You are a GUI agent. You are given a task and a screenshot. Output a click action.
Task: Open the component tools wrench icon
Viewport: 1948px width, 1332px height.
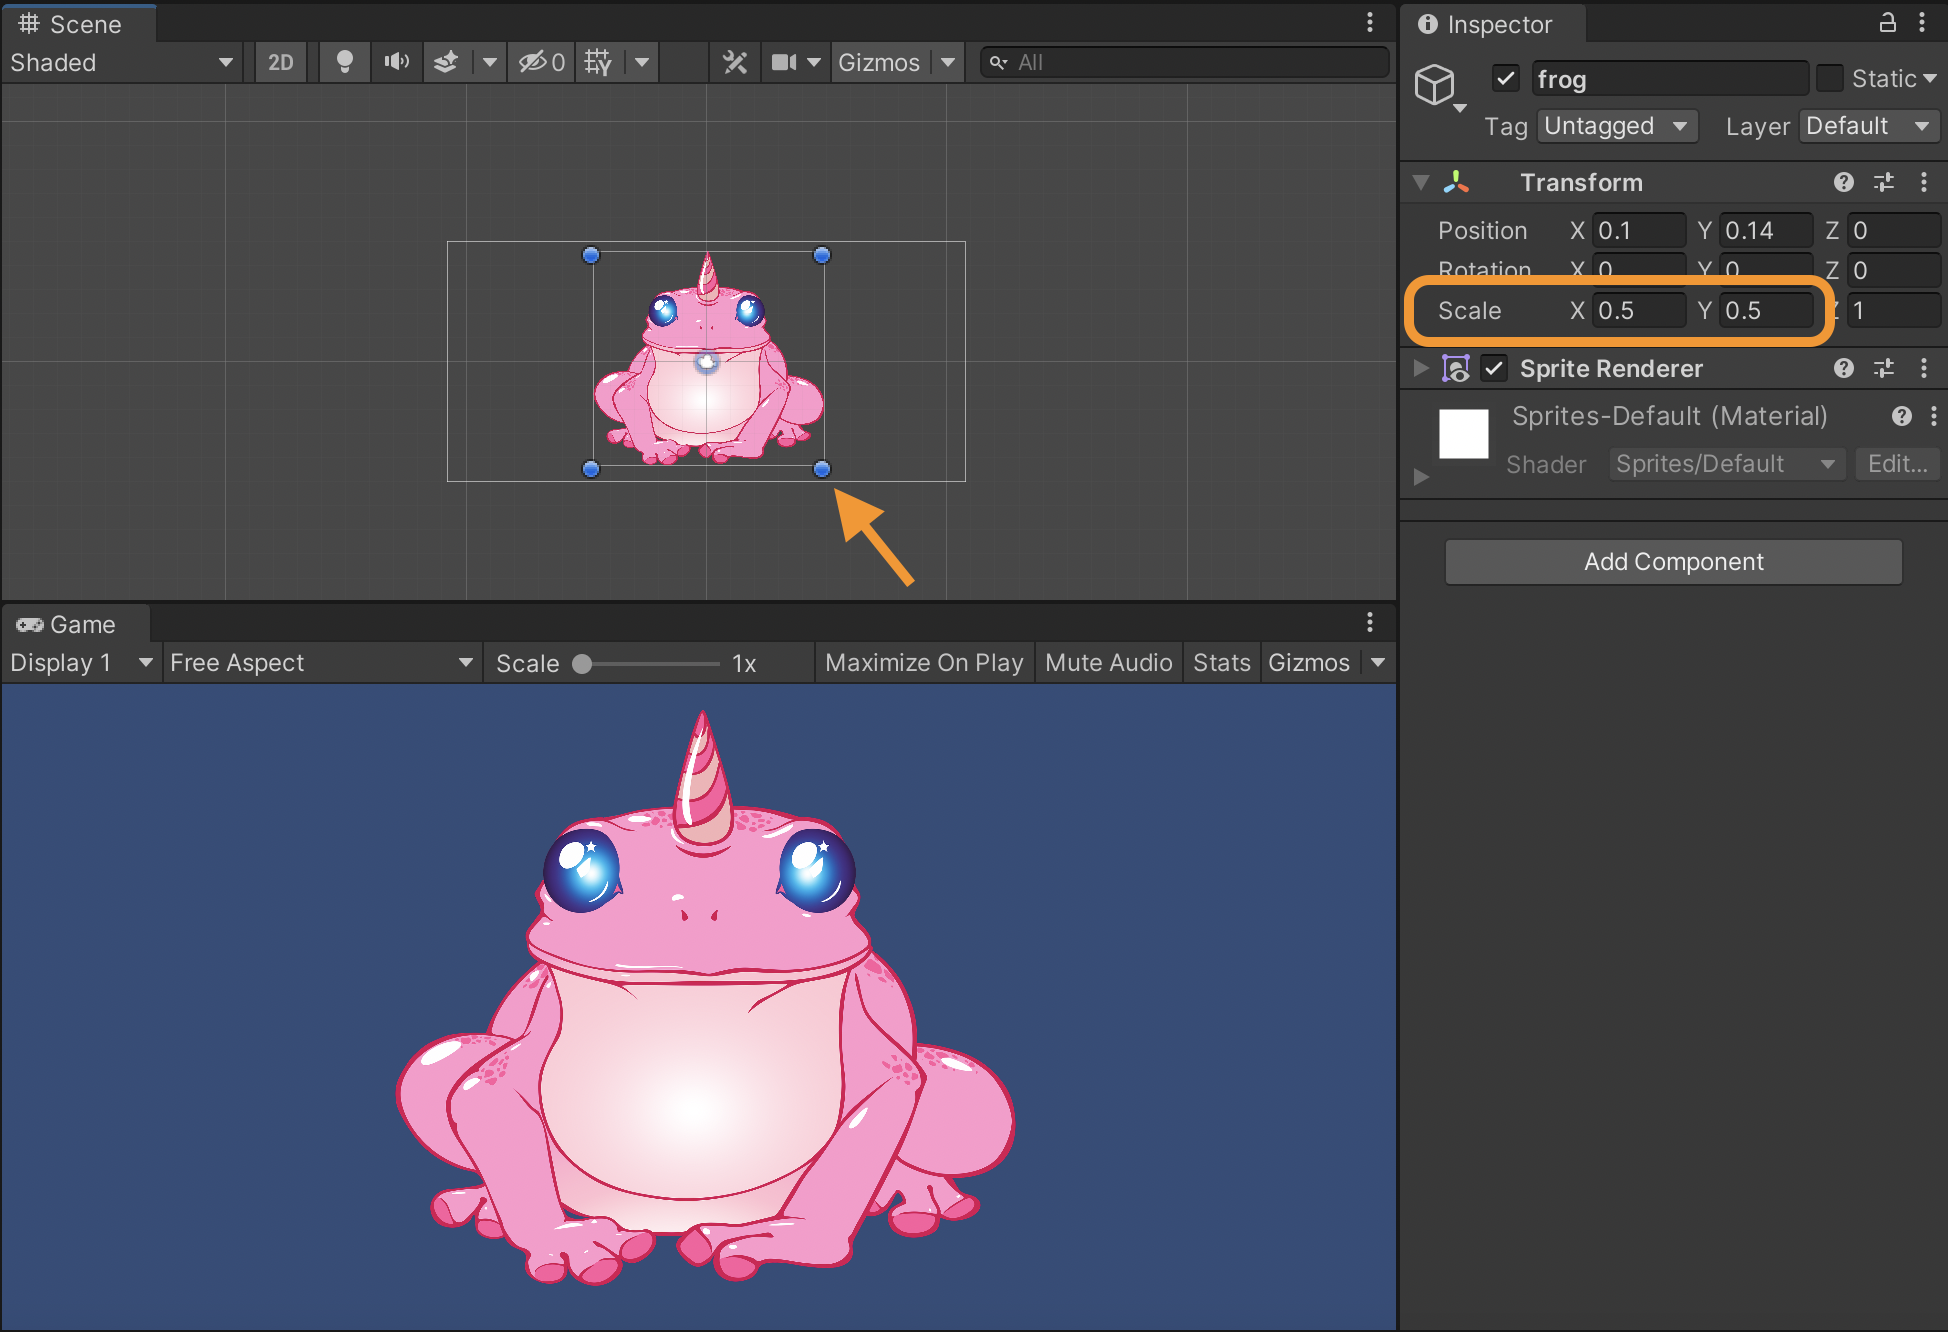(735, 62)
